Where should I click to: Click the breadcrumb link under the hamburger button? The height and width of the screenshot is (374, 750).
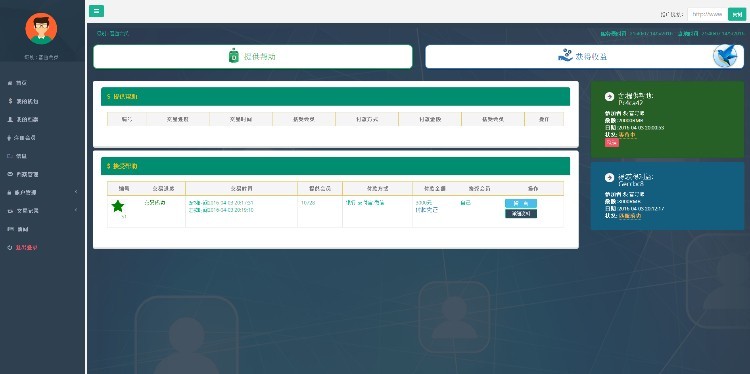coord(112,33)
